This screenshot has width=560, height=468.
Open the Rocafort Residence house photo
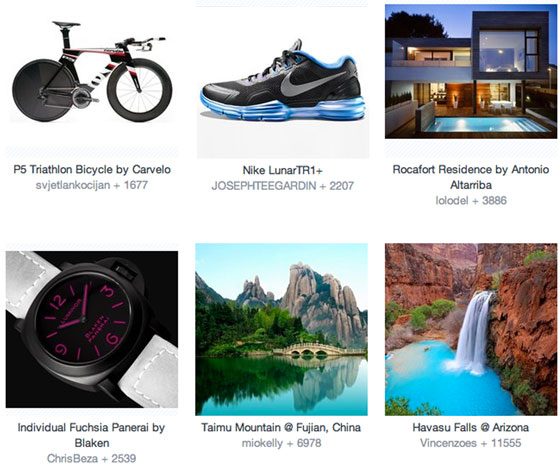471,71
